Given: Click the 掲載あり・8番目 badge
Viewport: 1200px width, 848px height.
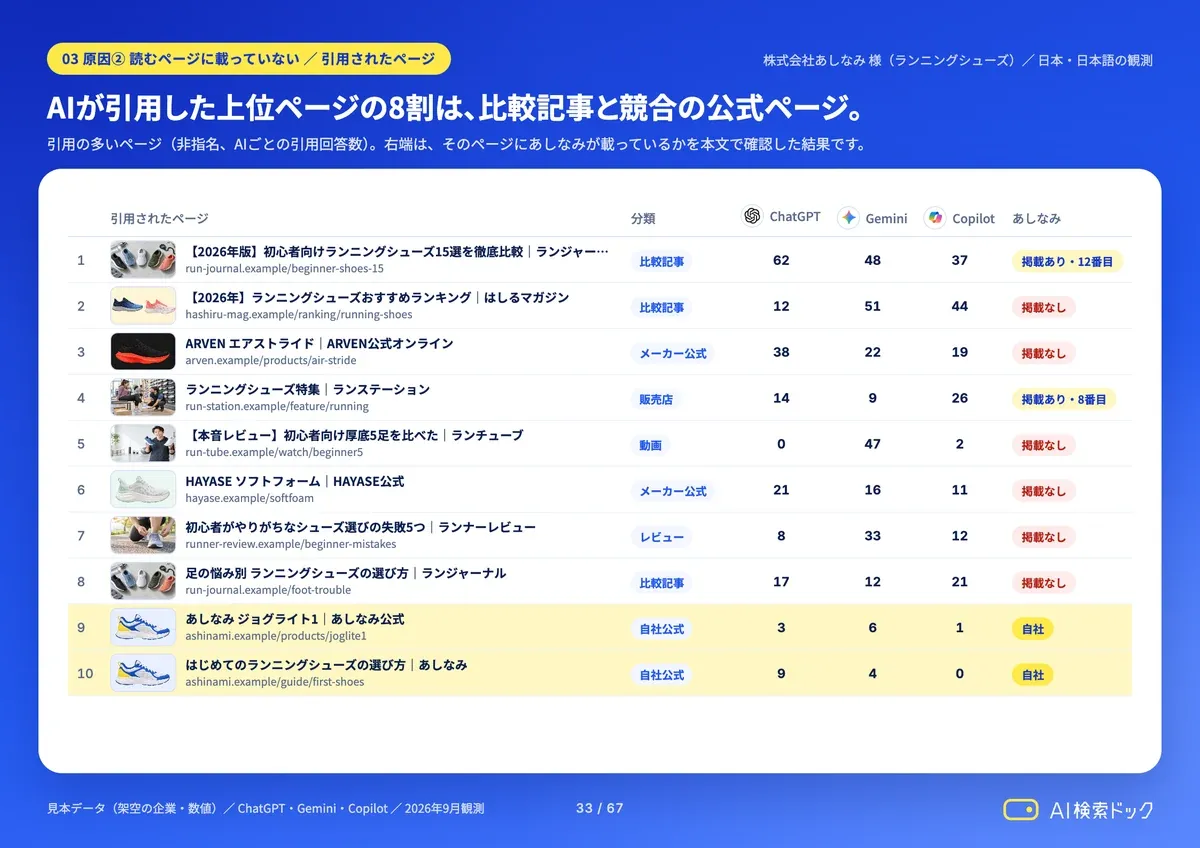Looking at the screenshot, I should (x=1064, y=400).
